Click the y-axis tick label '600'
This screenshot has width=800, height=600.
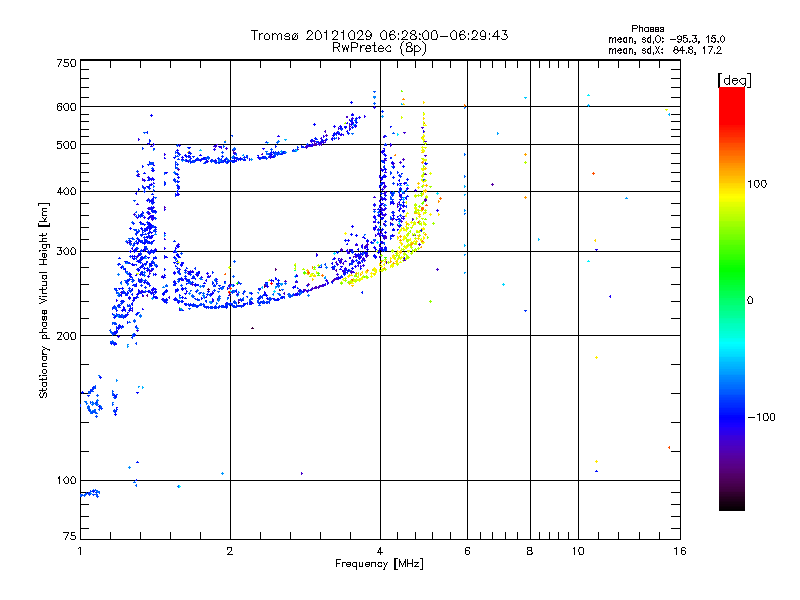click(x=67, y=107)
